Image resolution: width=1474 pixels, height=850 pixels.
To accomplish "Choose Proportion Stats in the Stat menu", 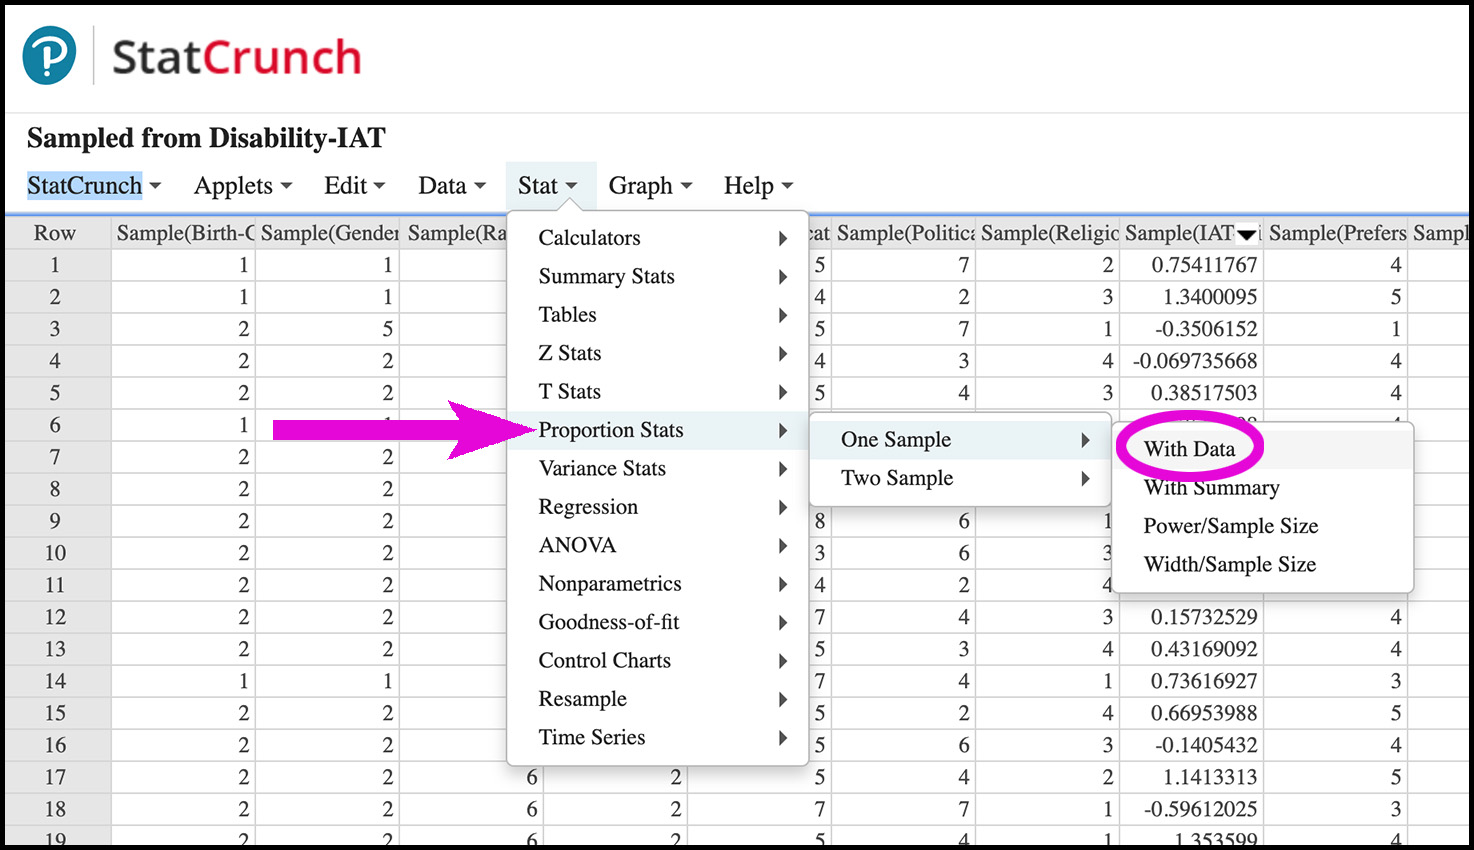I will click(x=658, y=430).
